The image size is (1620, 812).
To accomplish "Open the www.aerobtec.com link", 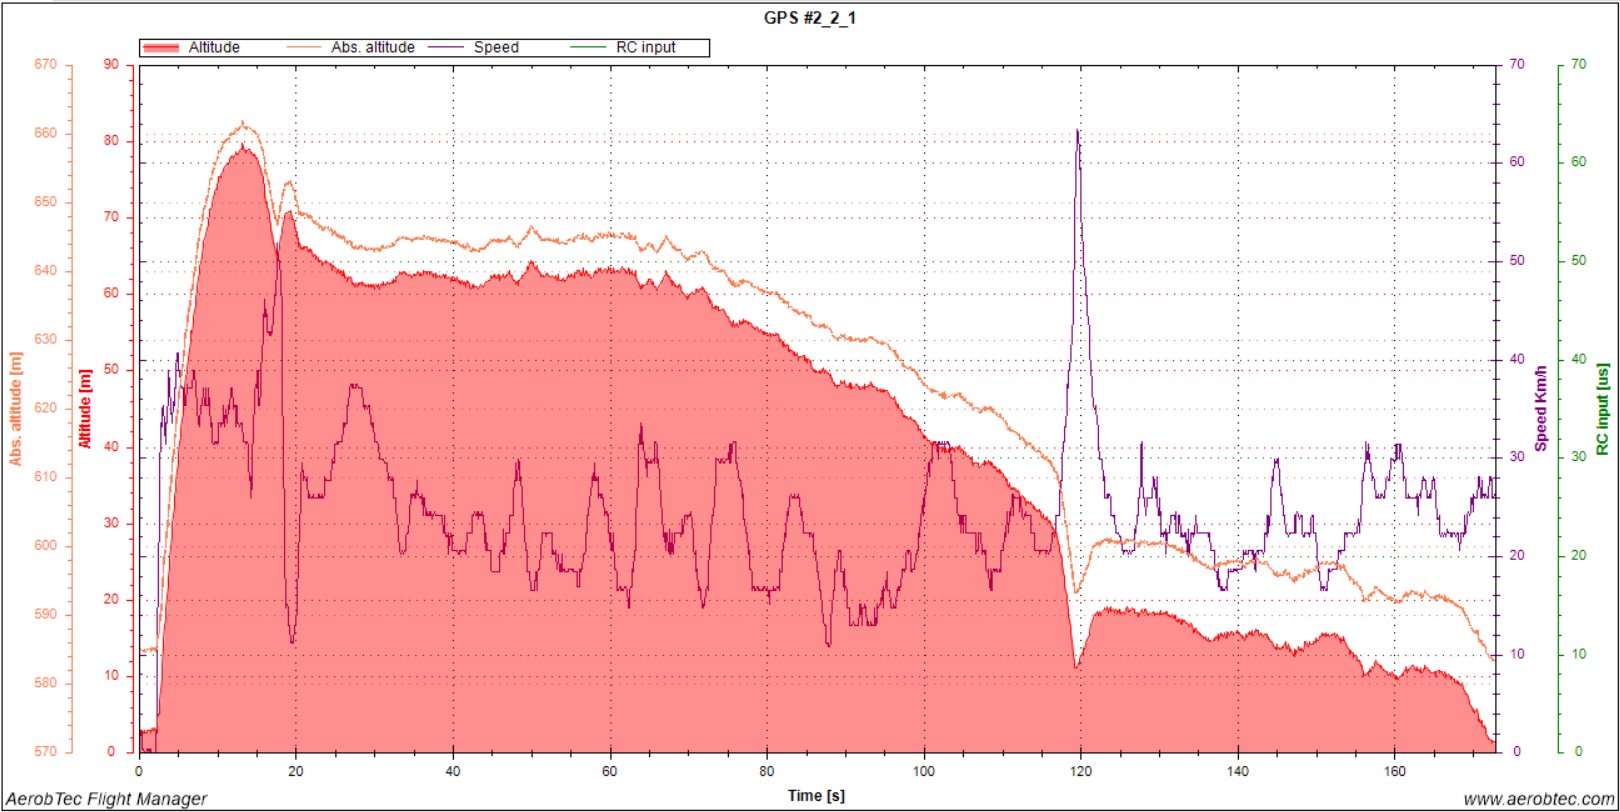I will tap(1538, 799).
